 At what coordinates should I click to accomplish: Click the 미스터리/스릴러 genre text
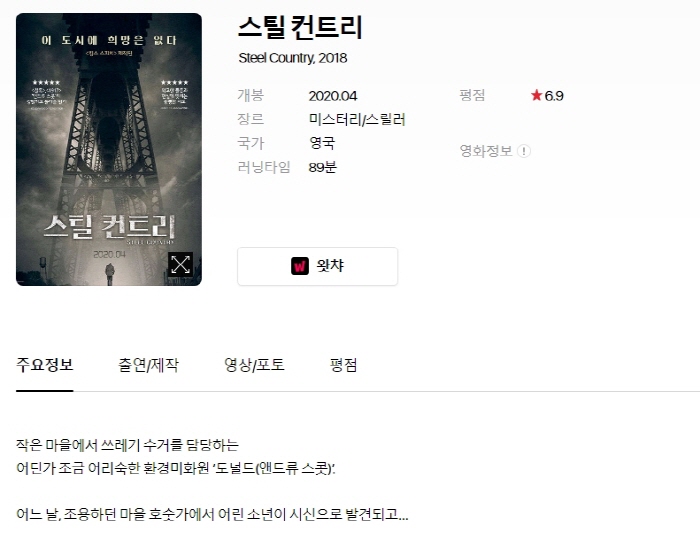[x=357, y=120]
